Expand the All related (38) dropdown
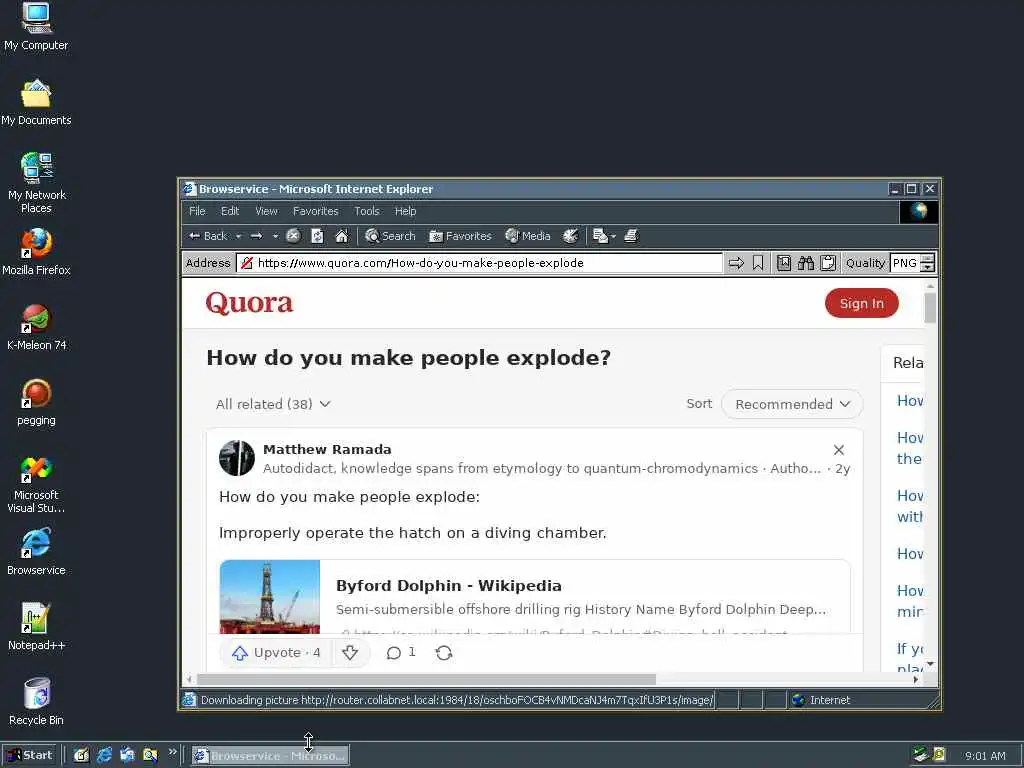Image resolution: width=1024 pixels, height=768 pixels. [273, 404]
